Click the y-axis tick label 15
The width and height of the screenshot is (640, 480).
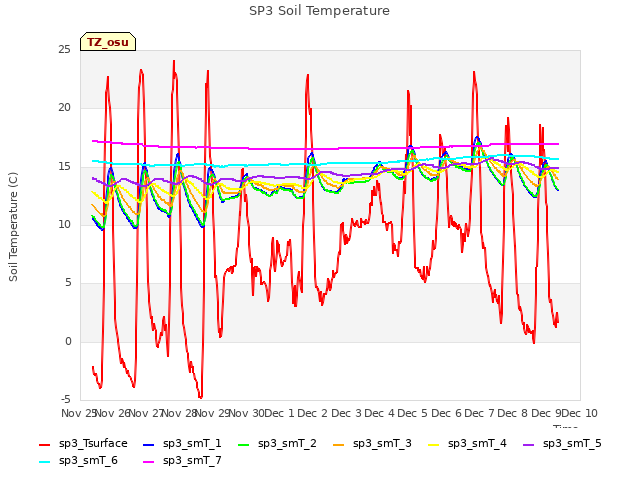64,167
